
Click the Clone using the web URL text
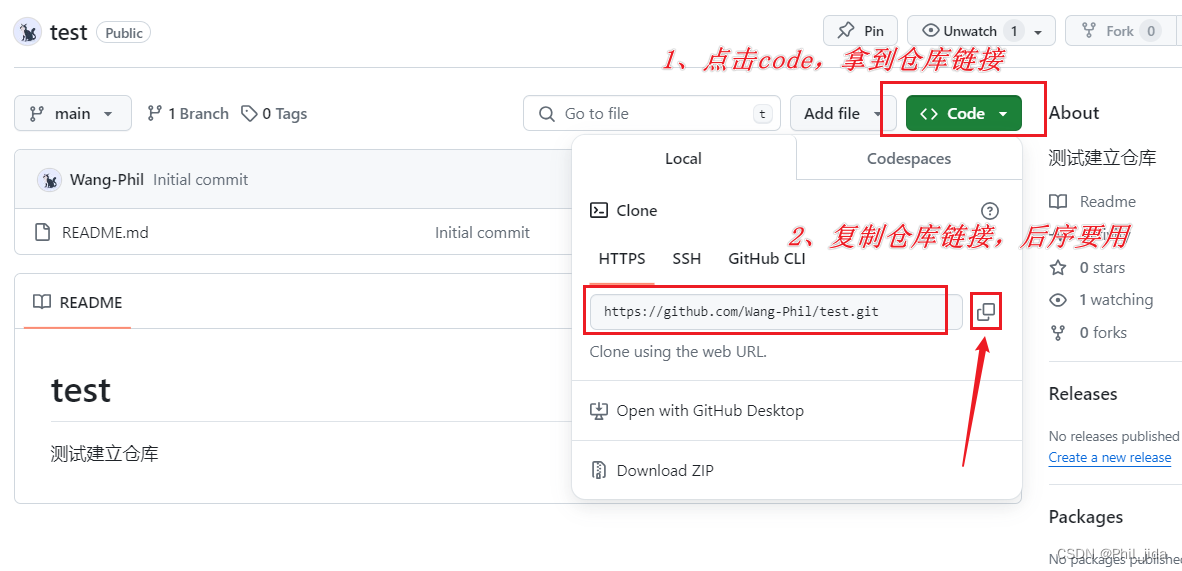point(678,352)
